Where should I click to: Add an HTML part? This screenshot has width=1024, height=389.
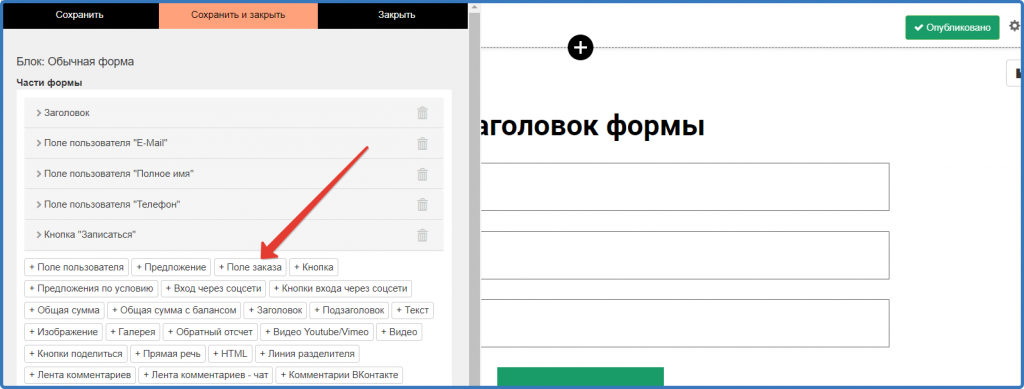pyautogui.click(x=231, y=354)
